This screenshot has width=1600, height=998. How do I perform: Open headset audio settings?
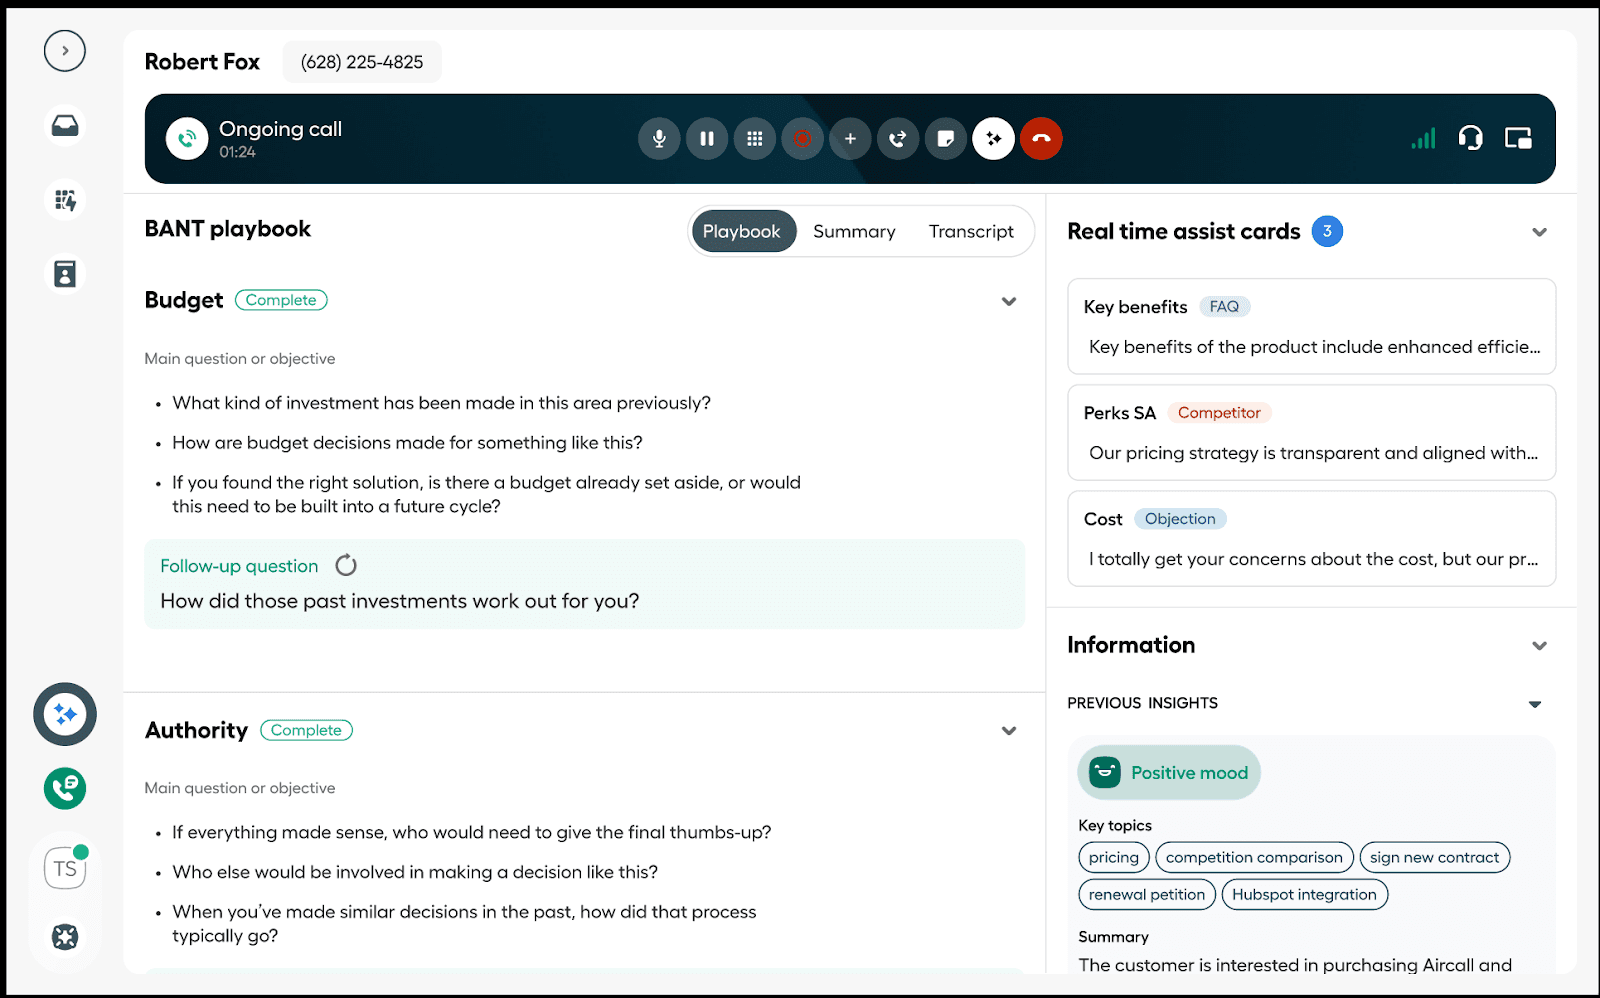tap(1470, 138)
